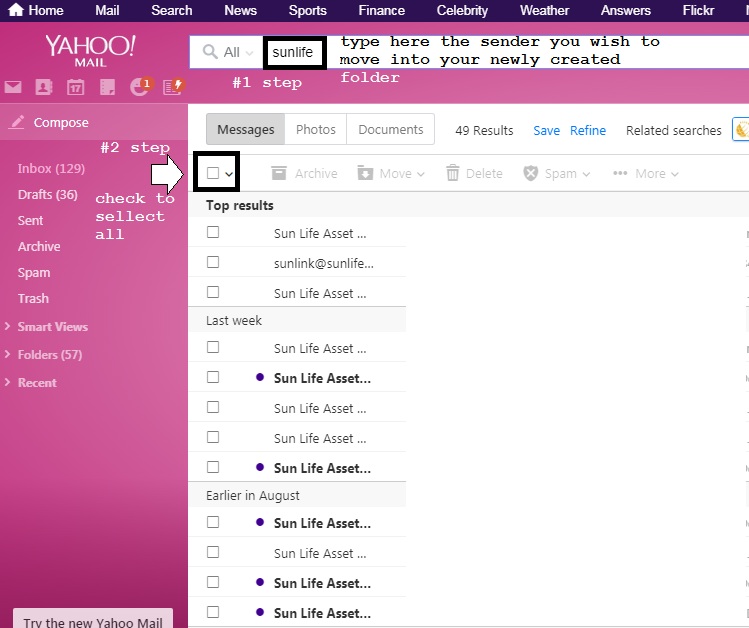Open the Calendar icon showing 17
Viewport: 749px width, 628px height.
pyautogui.click(x=75, y=87)
